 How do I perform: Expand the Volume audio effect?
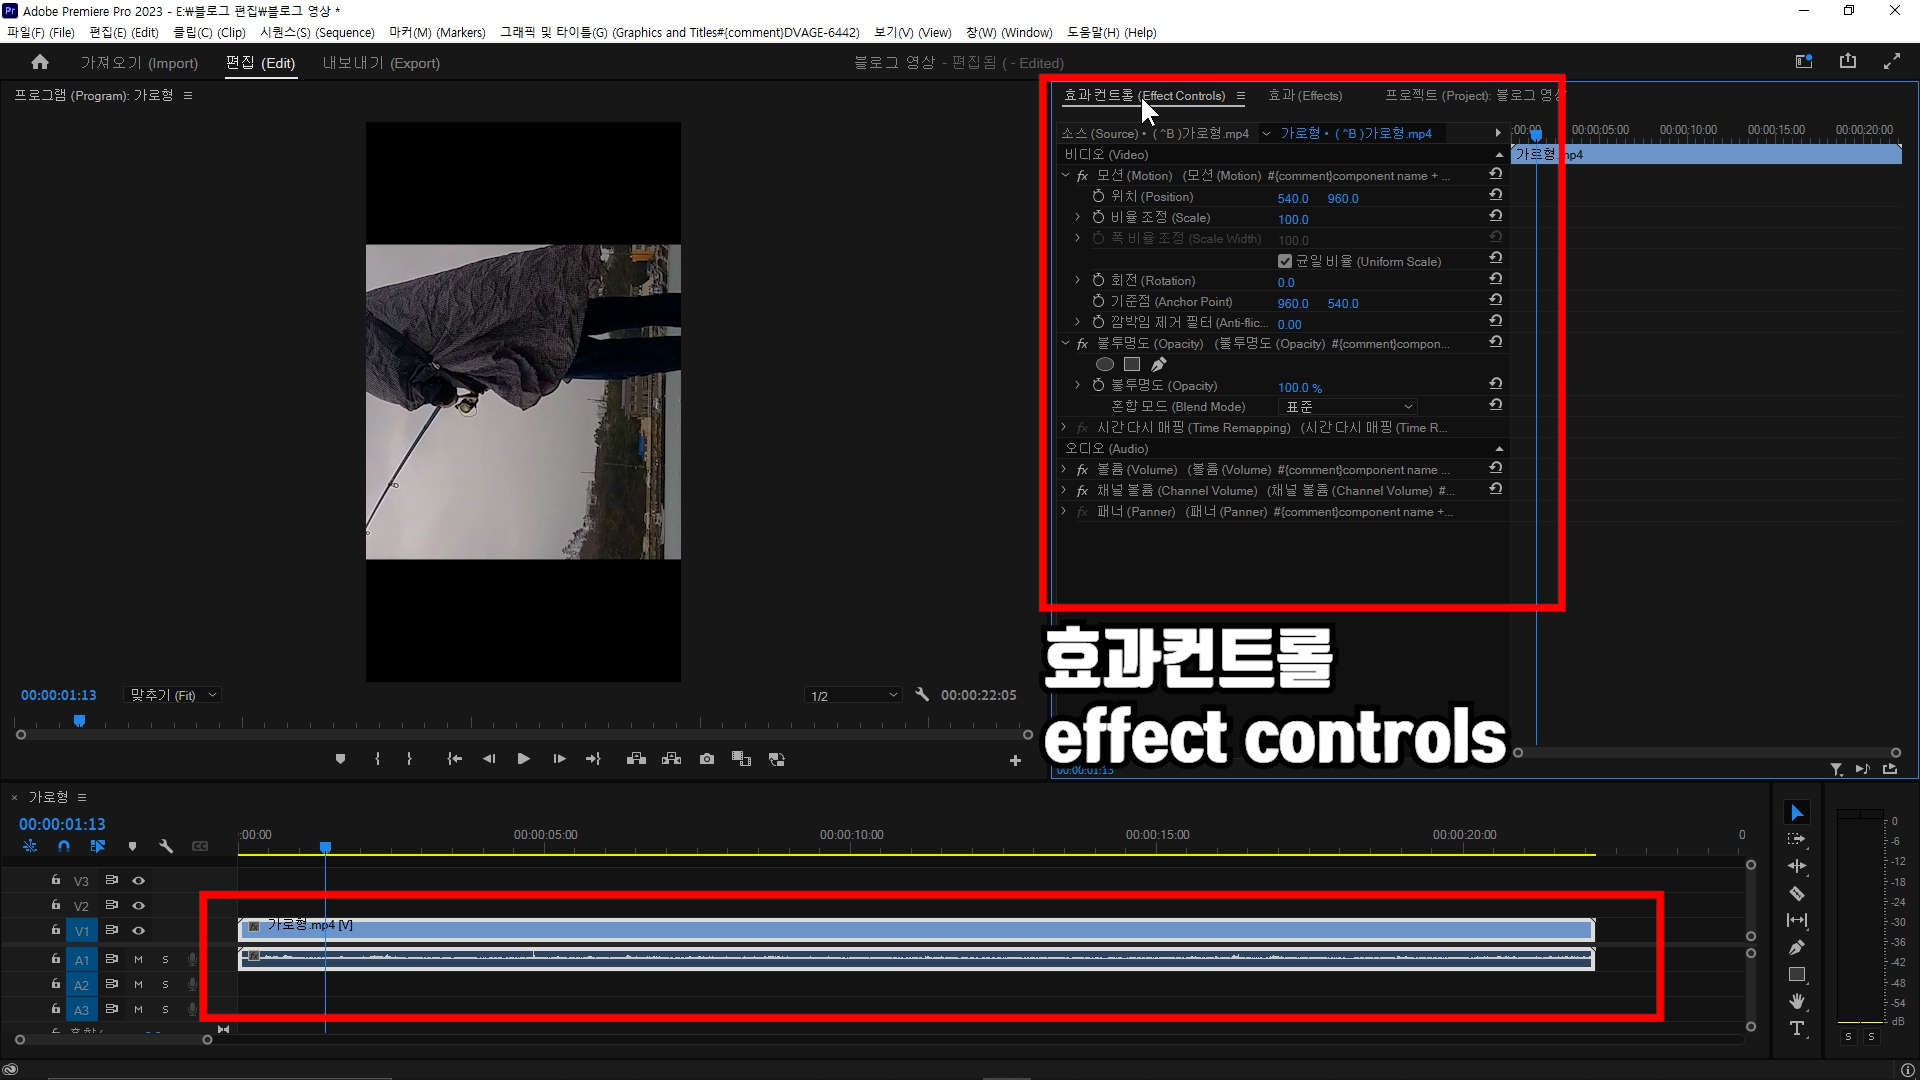pyautogui.click(x=1064, y=469)
